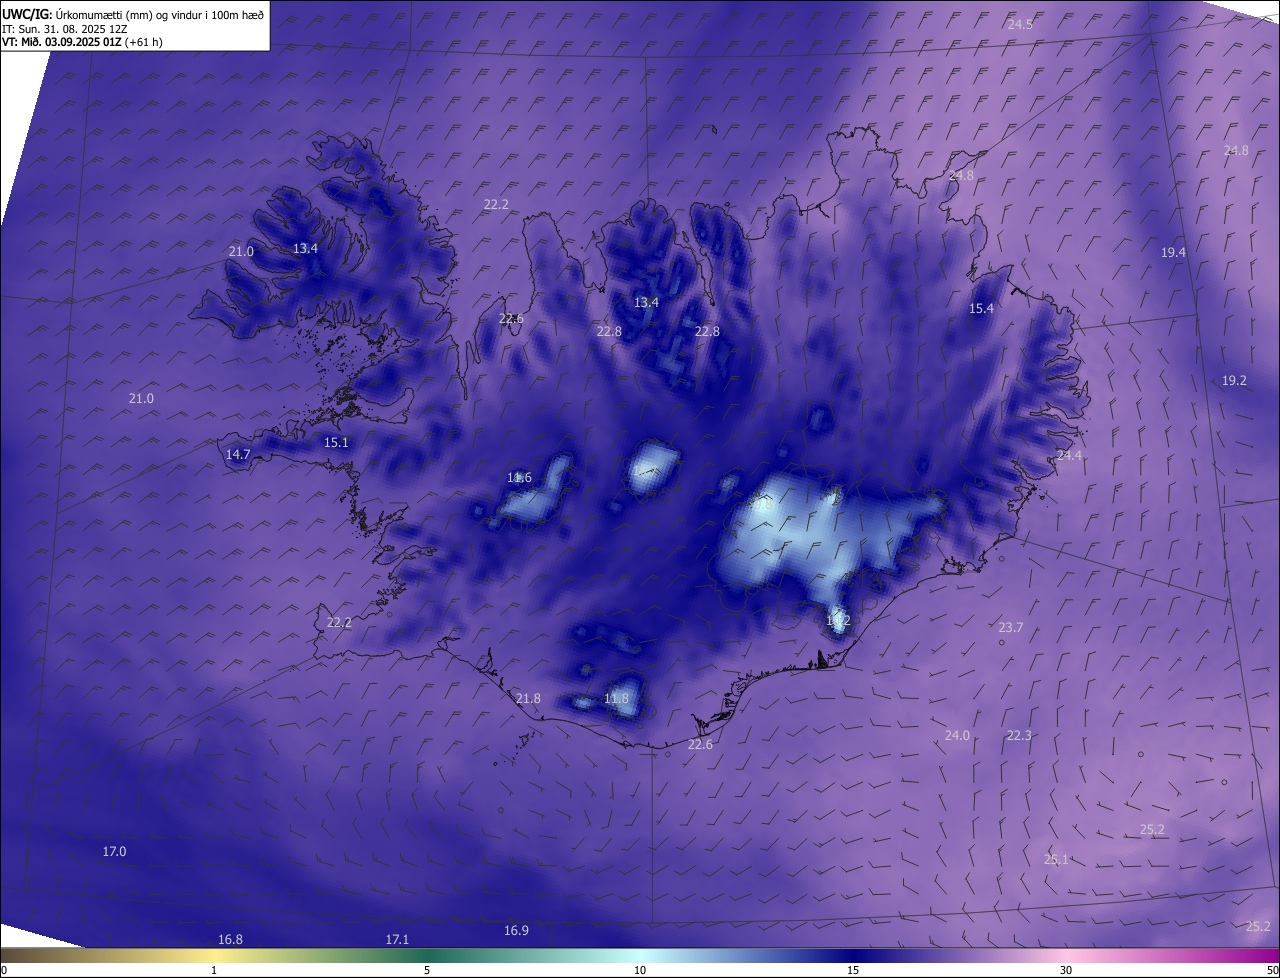Click the 5 tick on the color scale
The width and height of the screenshot is (1280, 978).
coord(427,970)
